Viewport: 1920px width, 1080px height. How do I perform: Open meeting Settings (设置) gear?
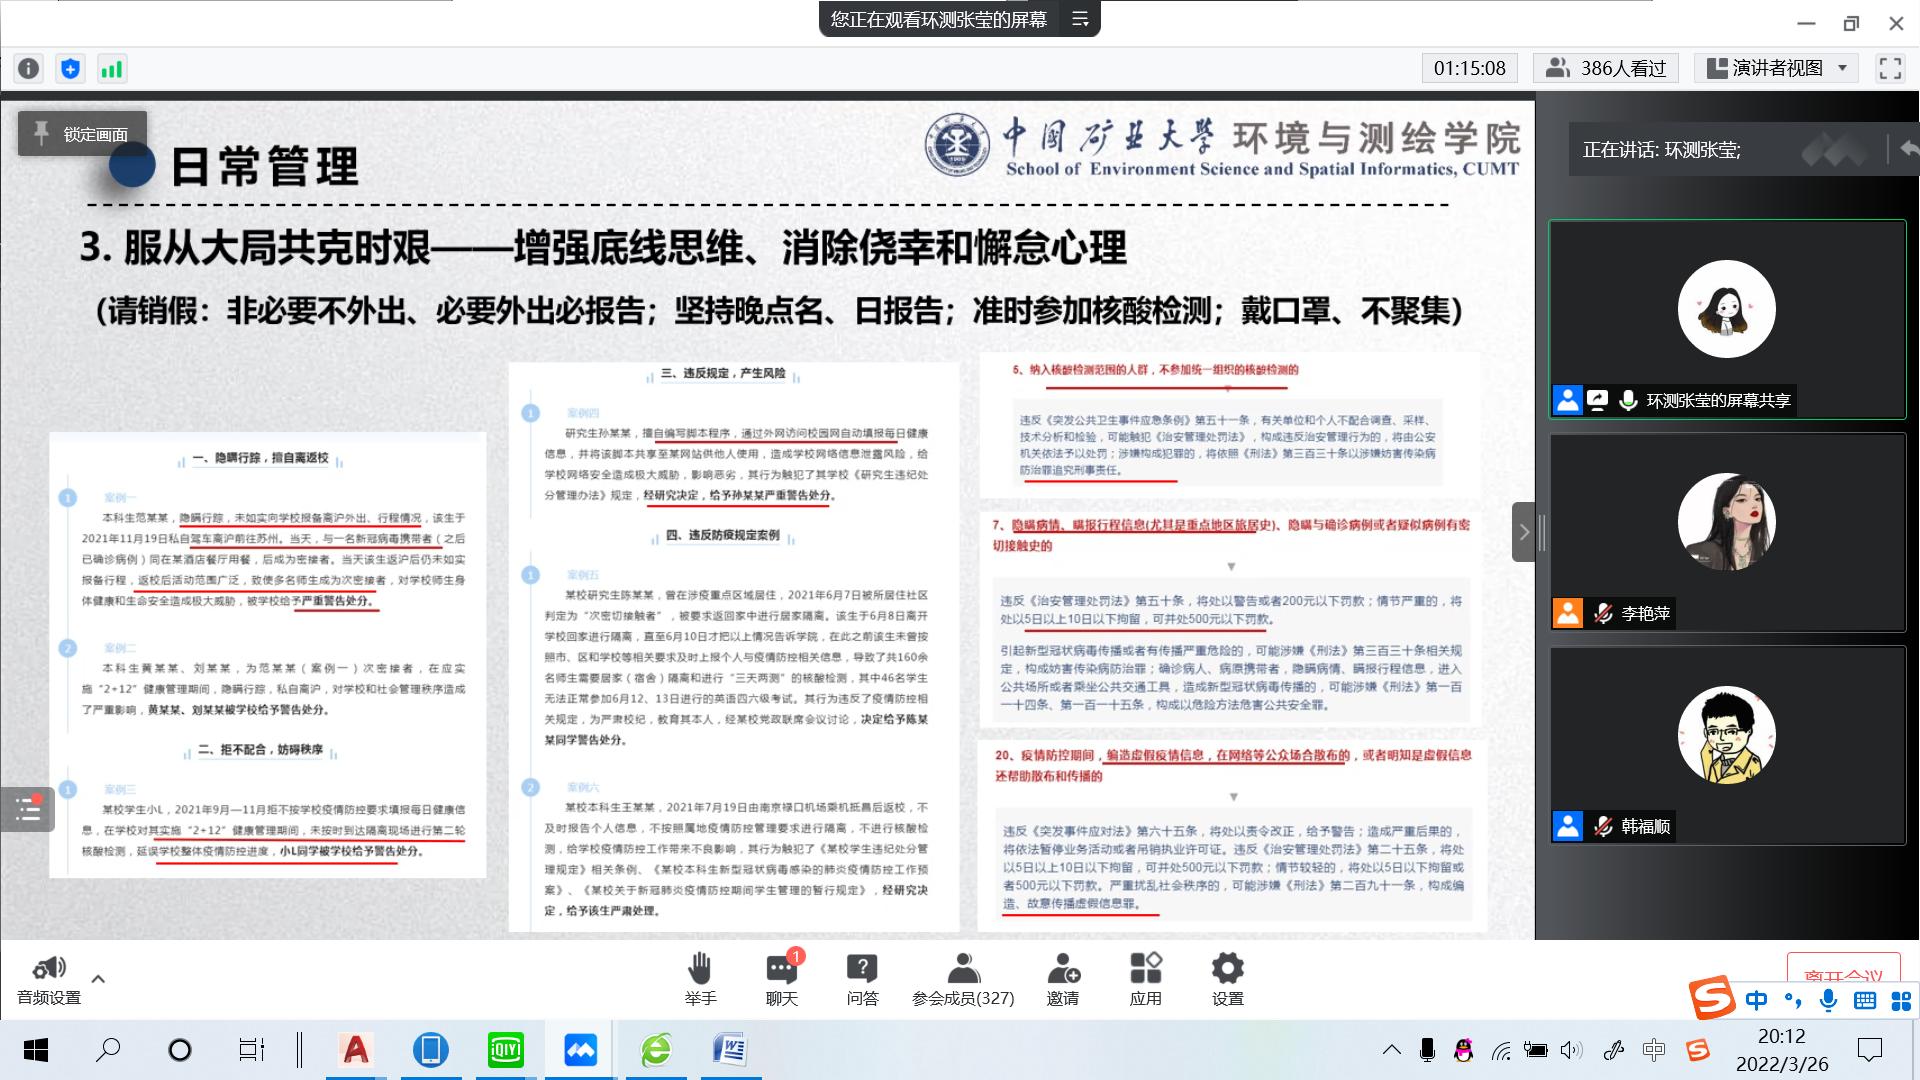point(1227,969)
